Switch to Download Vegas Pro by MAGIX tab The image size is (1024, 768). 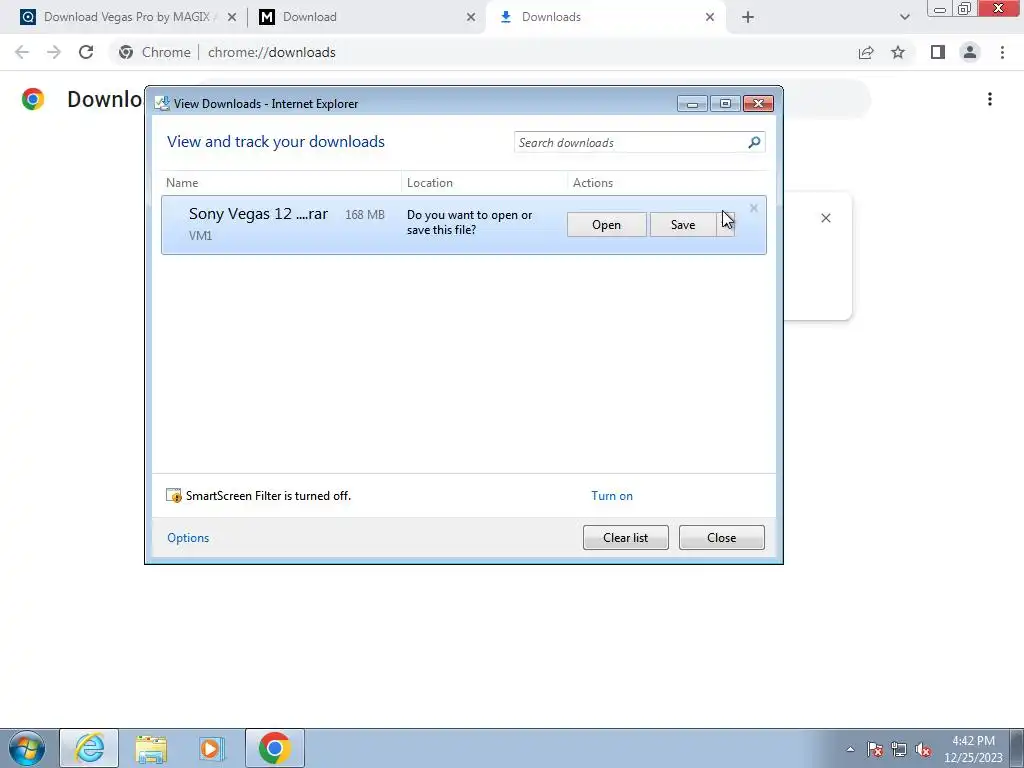click(129, 17)
